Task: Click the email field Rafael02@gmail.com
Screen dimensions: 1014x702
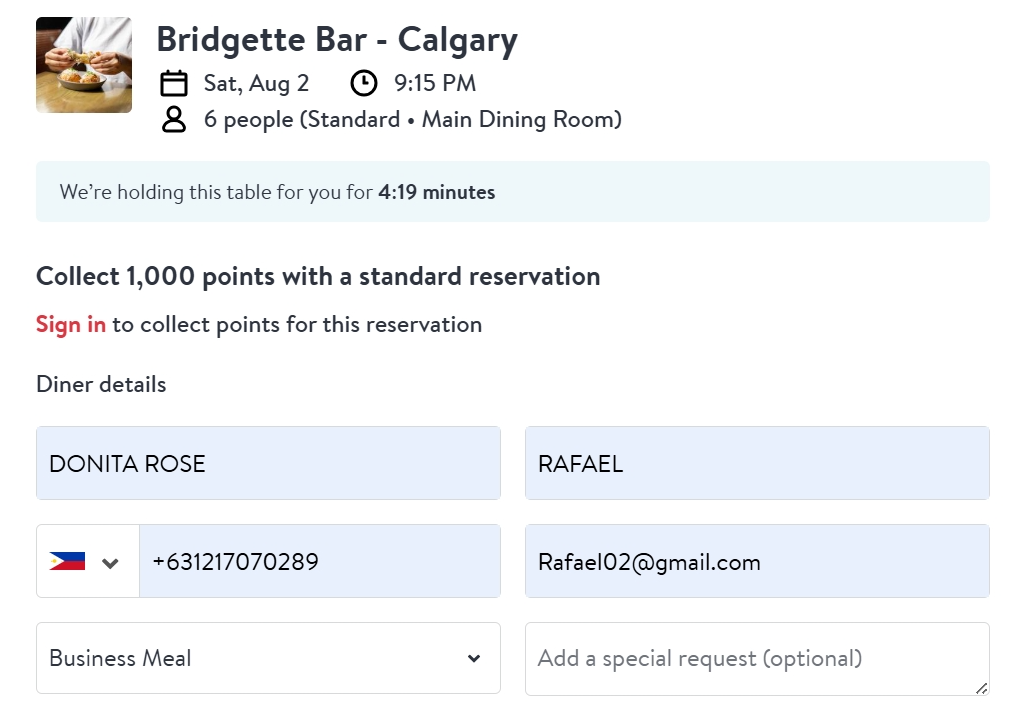Action: click(x=757, y=561)
